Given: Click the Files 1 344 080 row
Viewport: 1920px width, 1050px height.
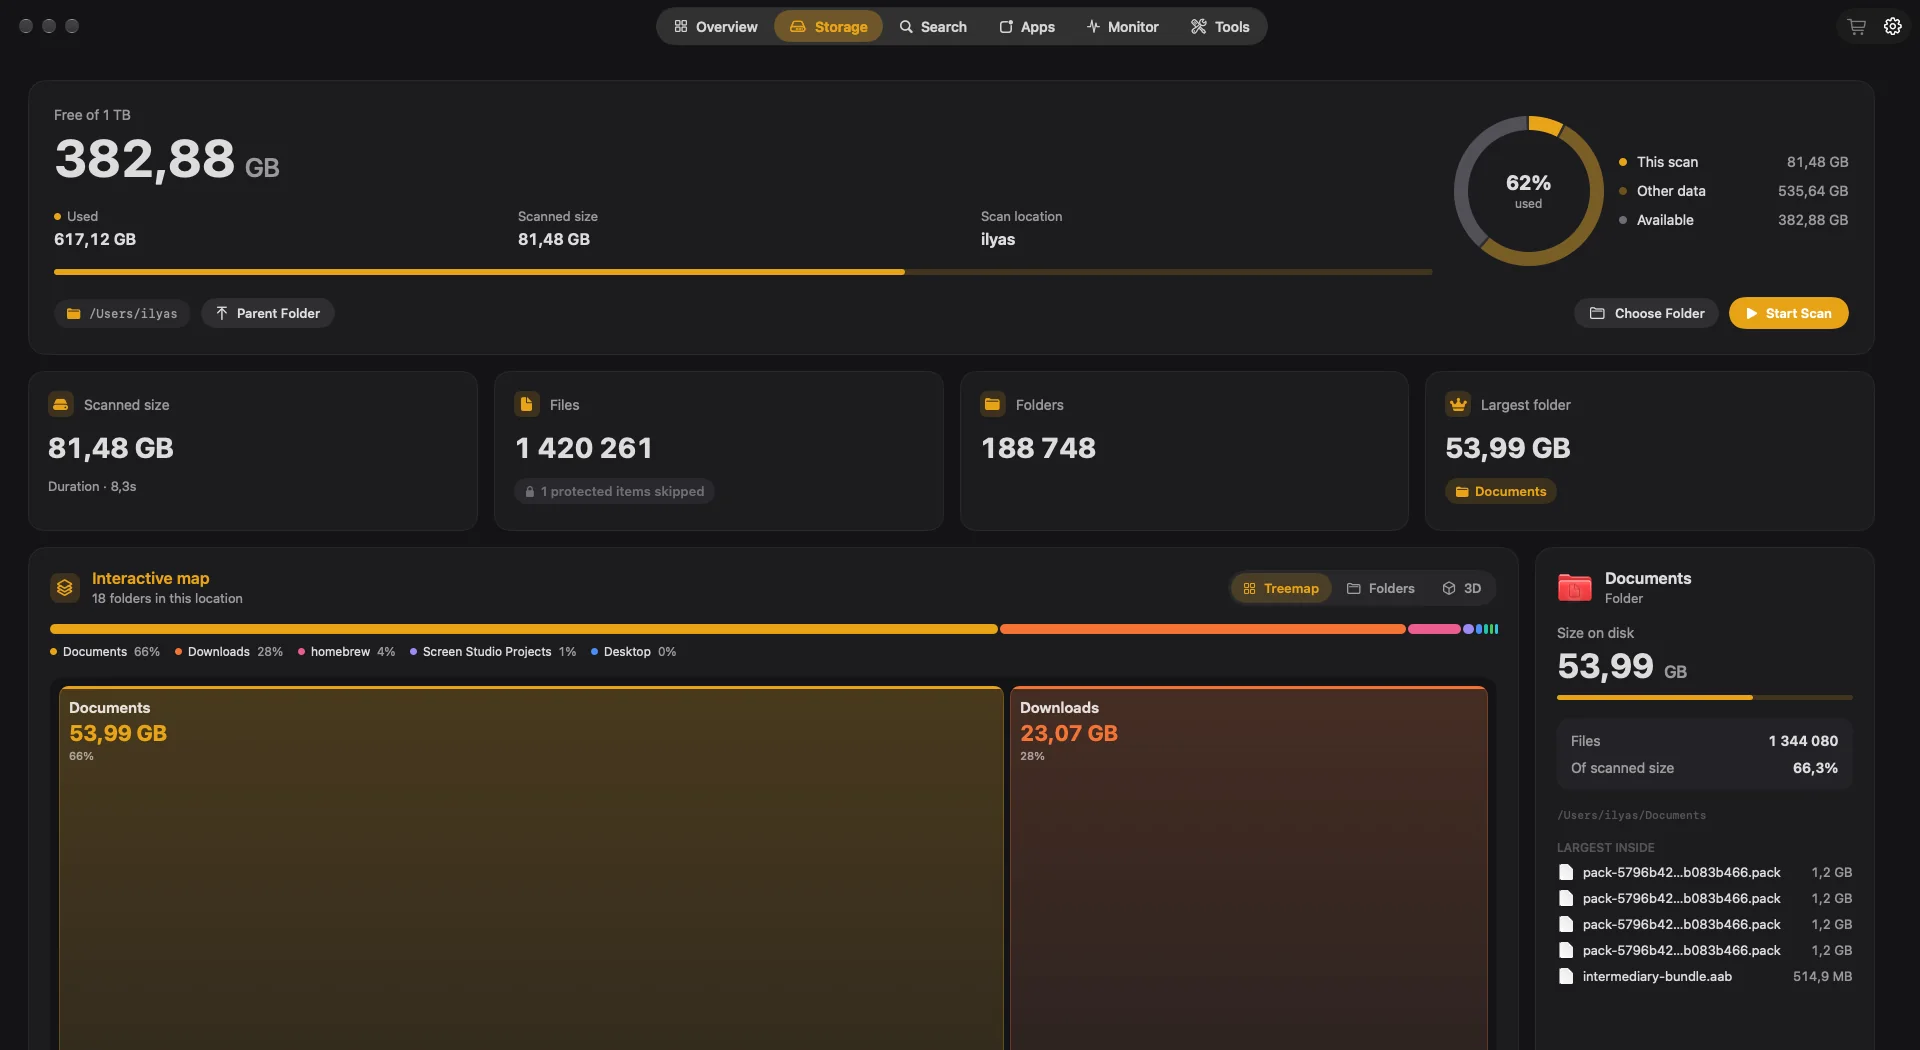Looking at the screenshot, I should click(1704, 741).
